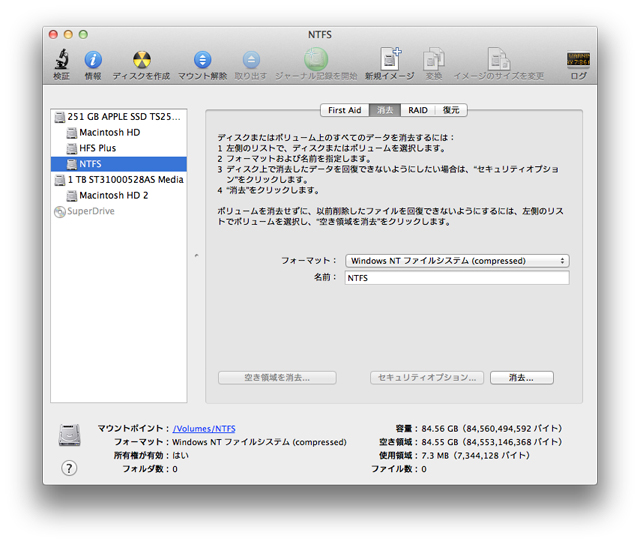
Task: Switch to the RAID tab
Action: (x=418, y=110)
